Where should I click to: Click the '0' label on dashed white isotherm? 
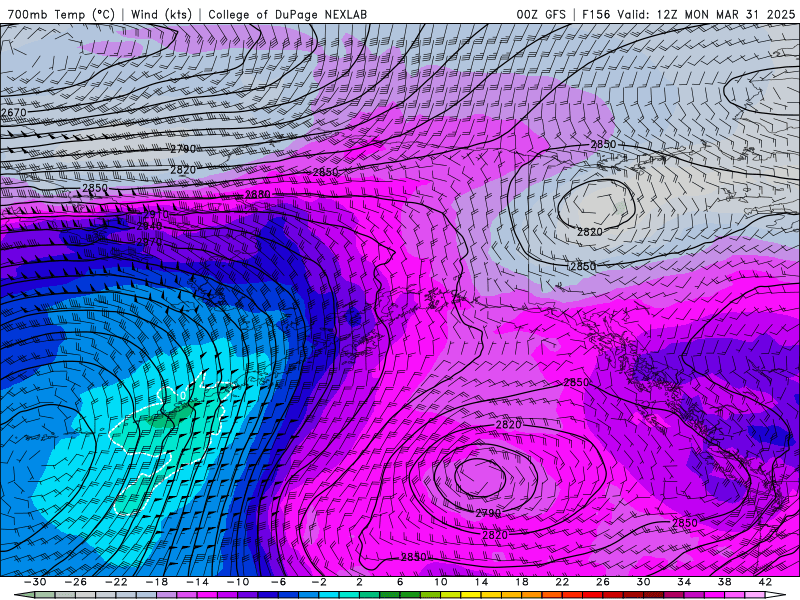click(183, 395)
